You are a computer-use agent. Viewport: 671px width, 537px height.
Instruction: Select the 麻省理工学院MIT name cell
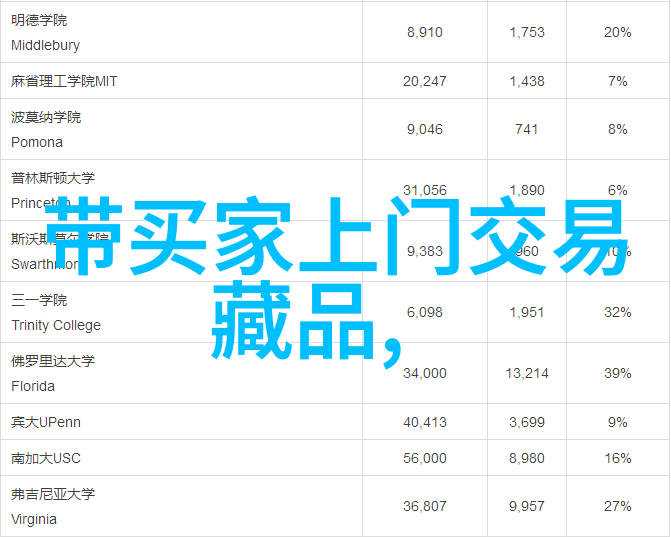181,81
